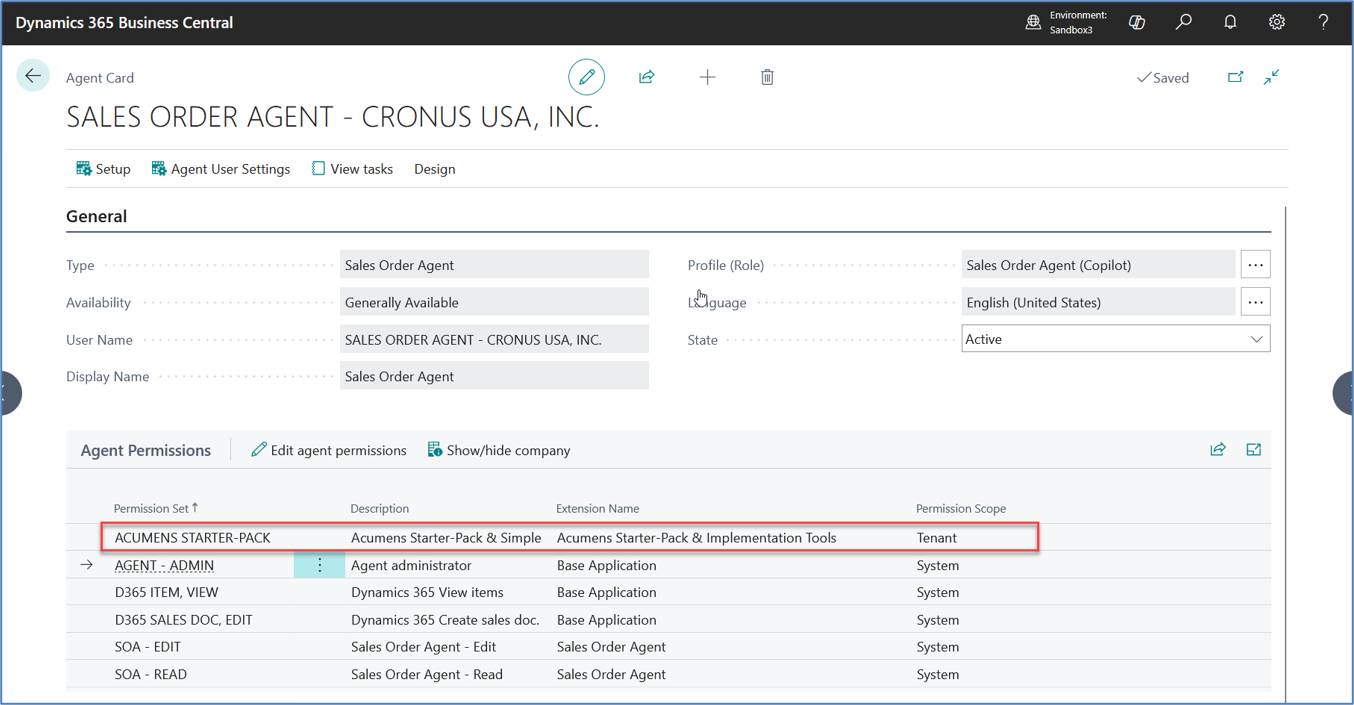Open help question mark
This screenshot has width=1354, height=705.
[x=1323, y=22]
